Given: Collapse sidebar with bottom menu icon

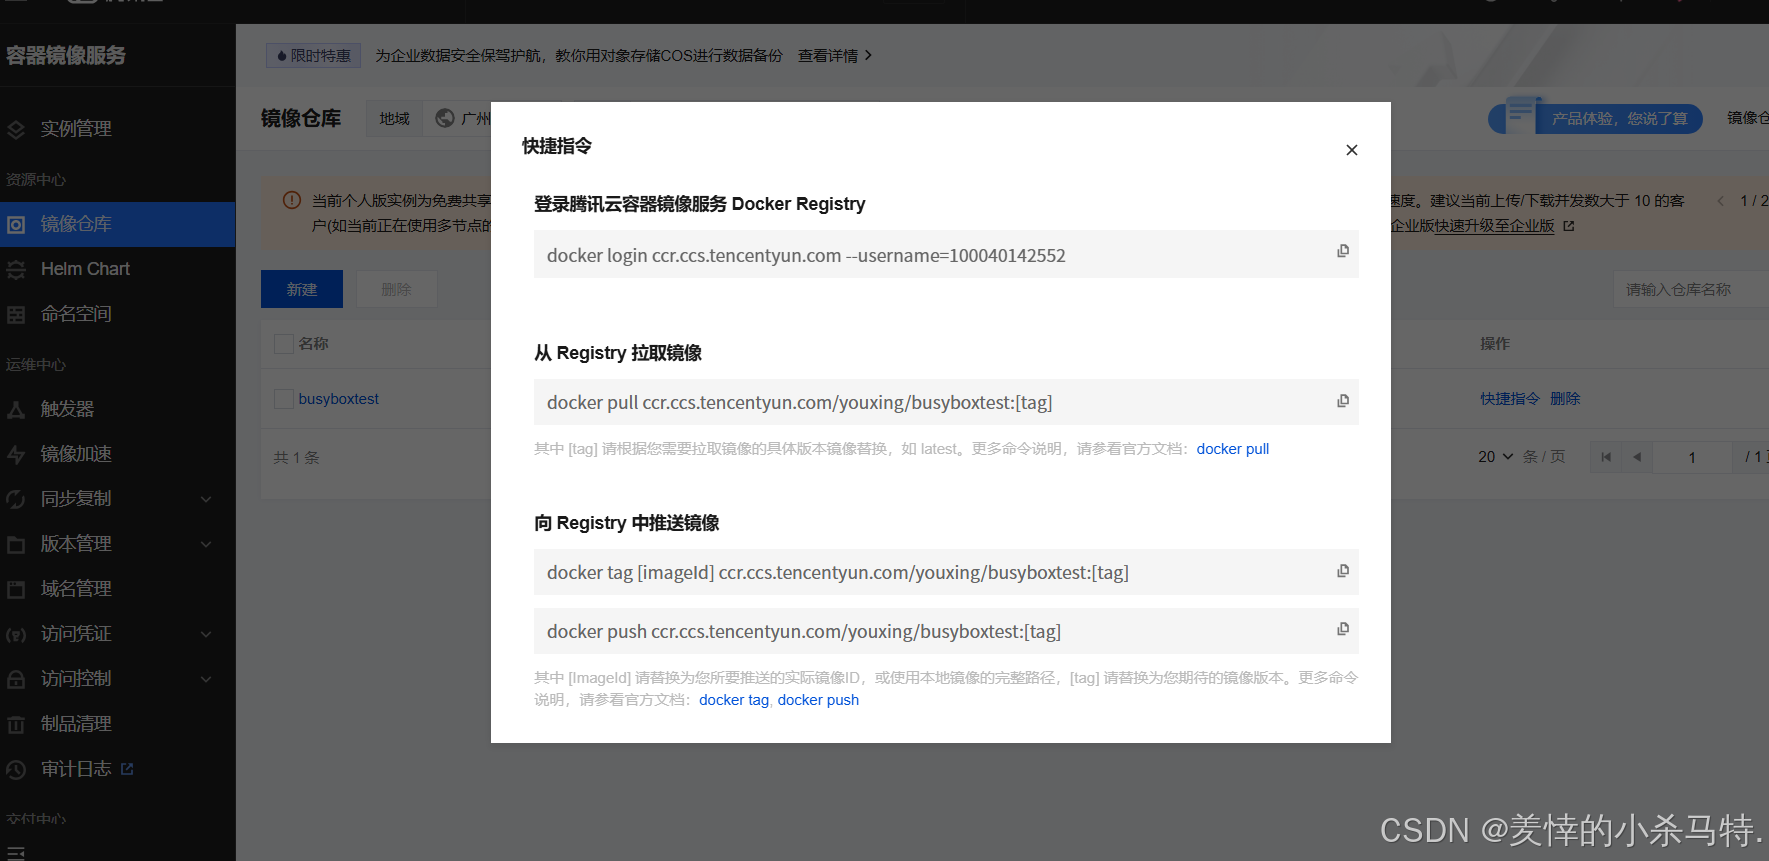Looking at the screenshot, I should coord(16,853).
